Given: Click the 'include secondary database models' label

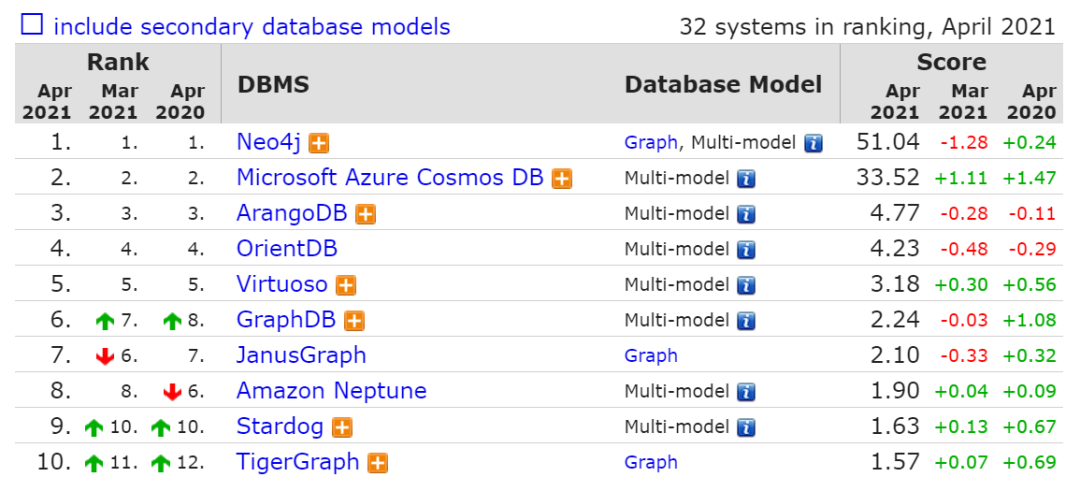Looking at the screenshot, I should [252, 27].
